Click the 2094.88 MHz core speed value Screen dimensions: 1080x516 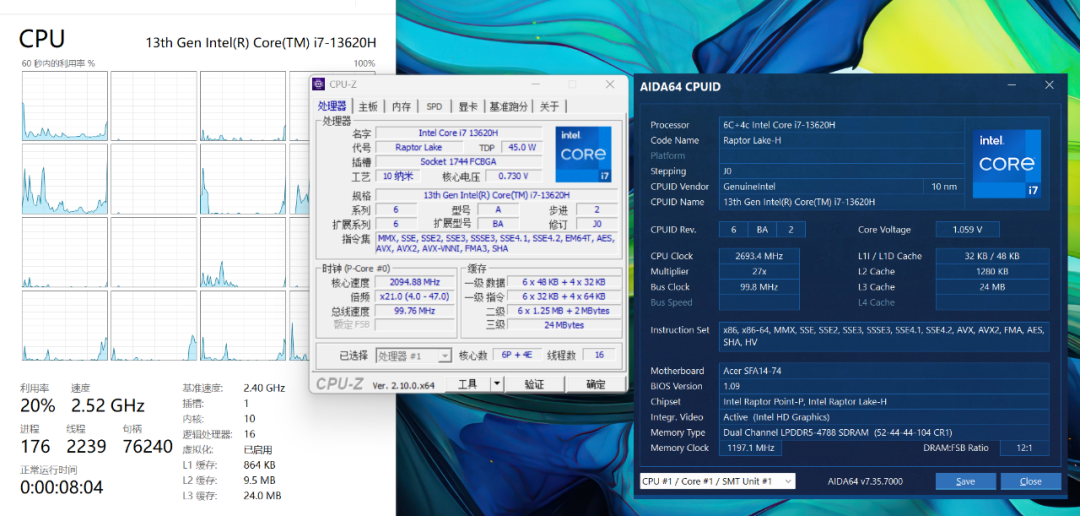click(x=414, y=282)
